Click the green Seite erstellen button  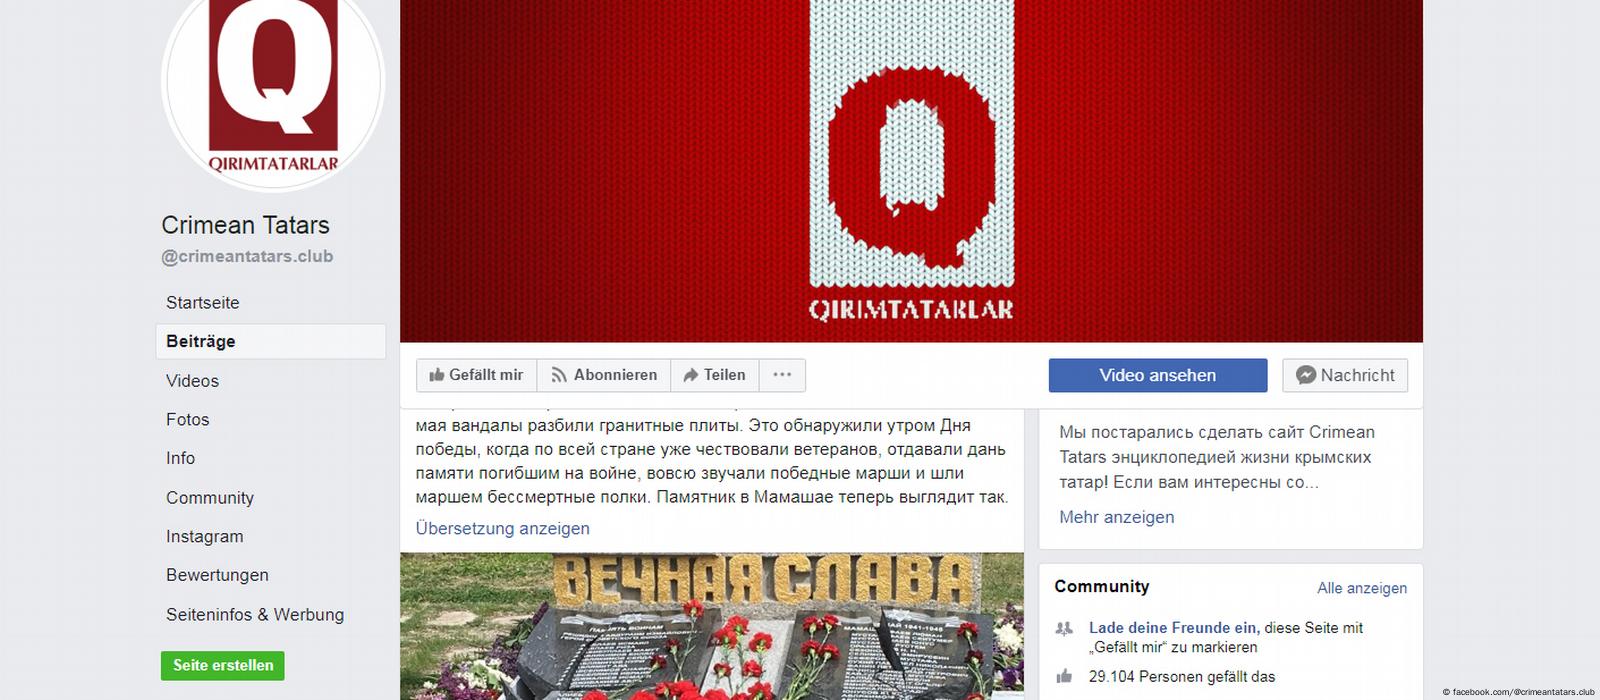tap(223, 665)
